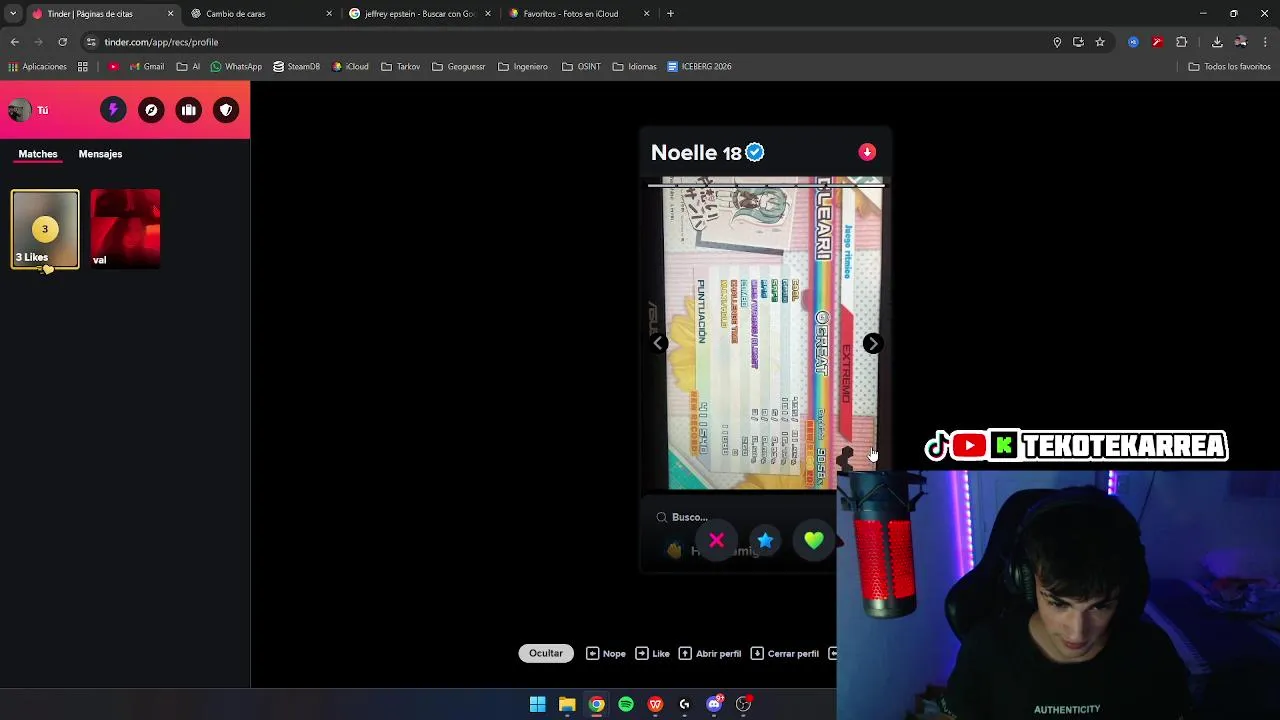Click the blue round extension icon
Image resolution: width=1280 pixels, height=720 pixels.
pos(1133,42)
